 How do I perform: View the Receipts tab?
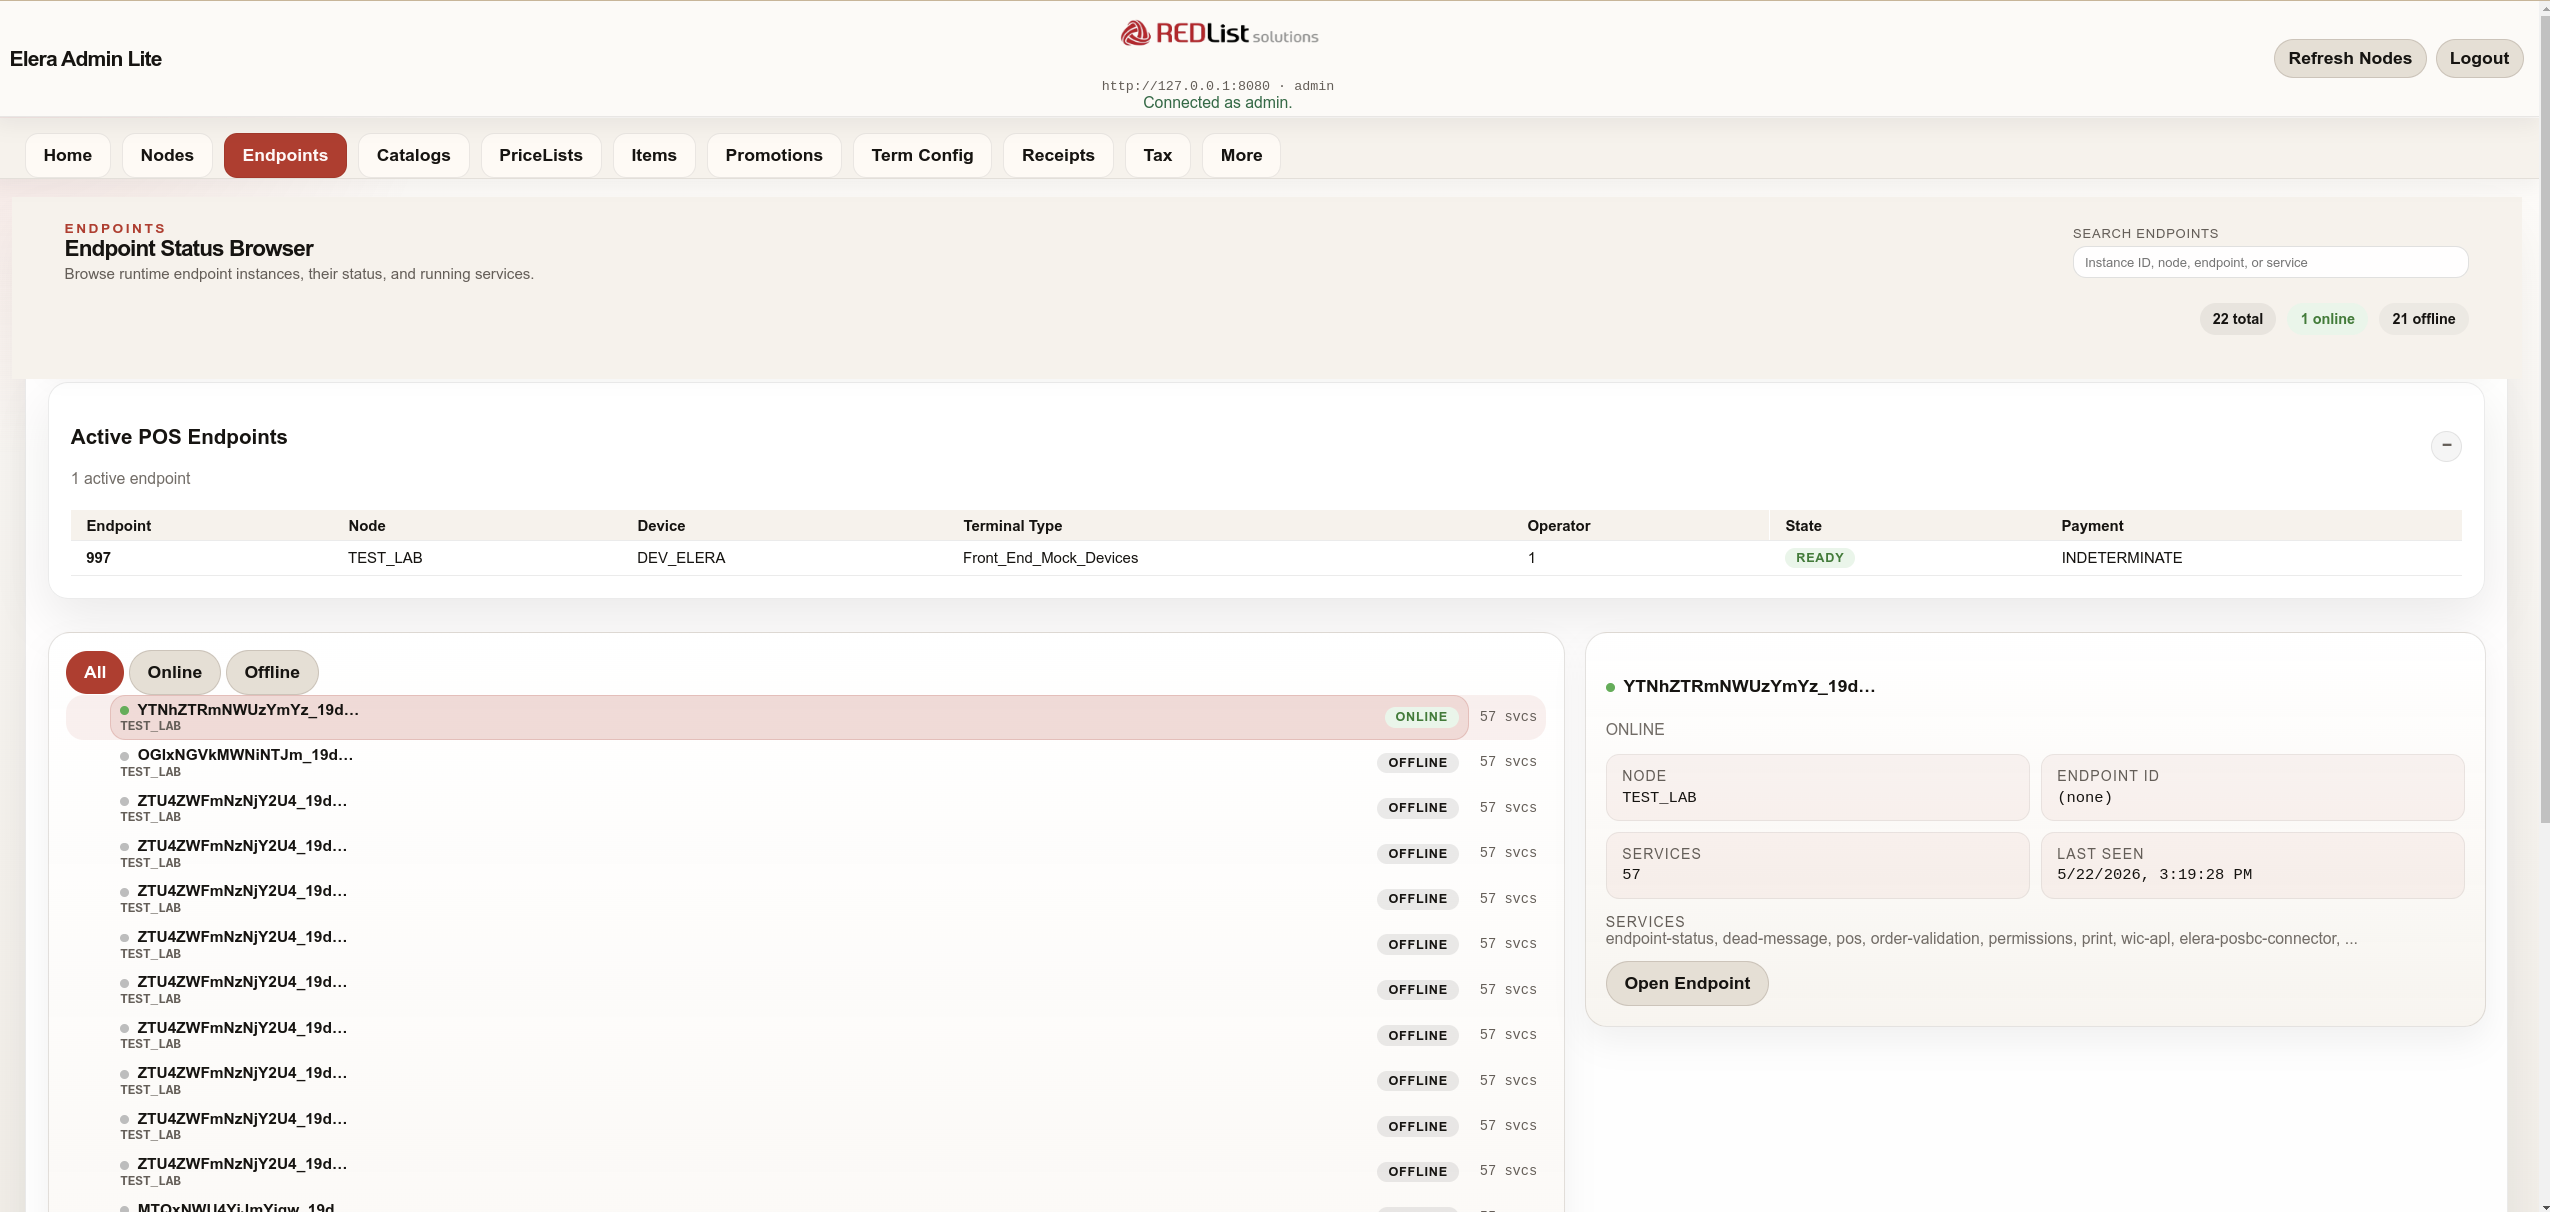point(1058,155)
